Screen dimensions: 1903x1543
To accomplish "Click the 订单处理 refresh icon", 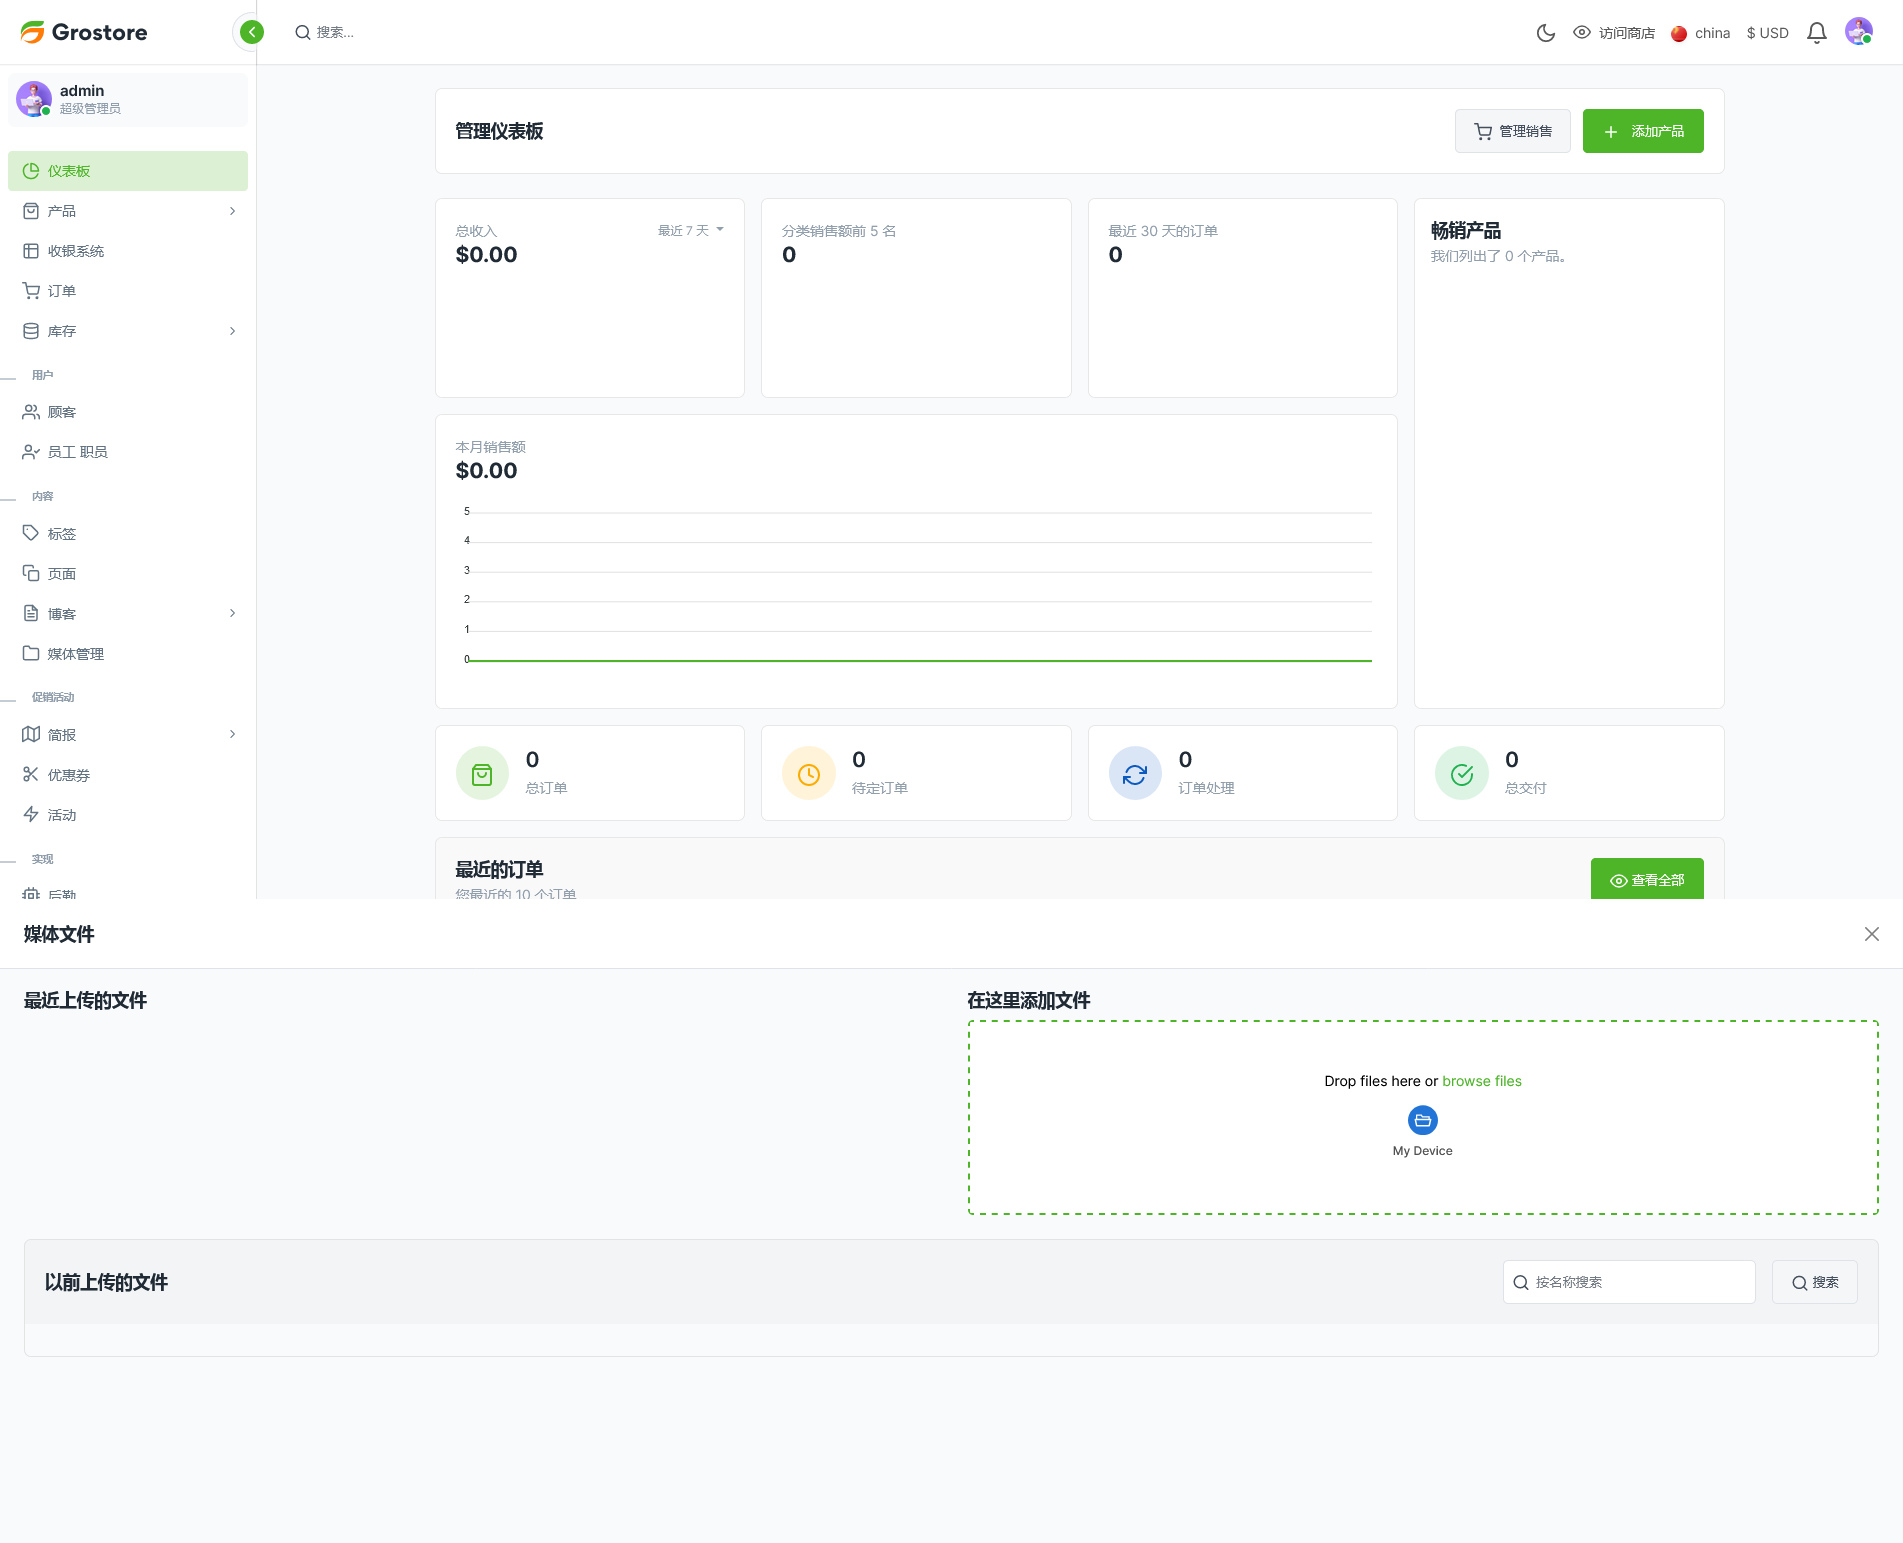I will point(1135,774).
